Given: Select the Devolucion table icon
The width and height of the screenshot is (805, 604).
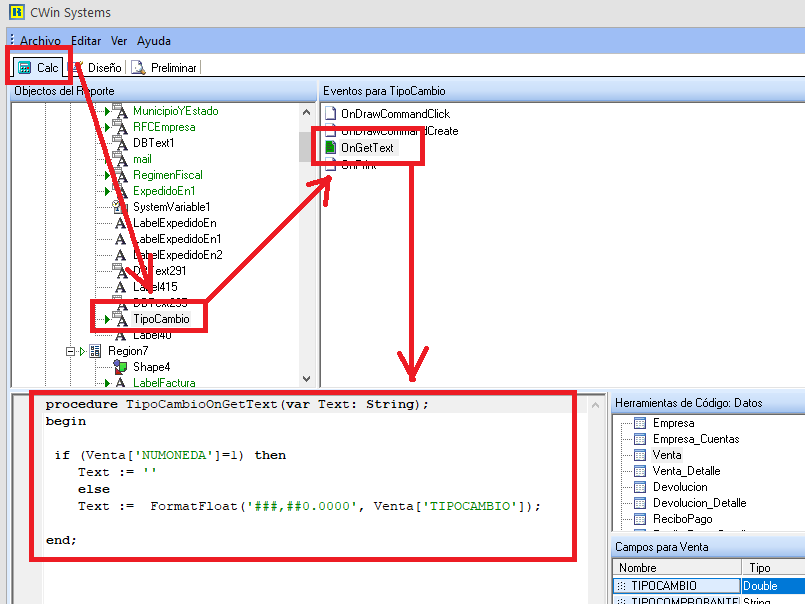Looking at the screenshot, I should click(x=640, y=487).
